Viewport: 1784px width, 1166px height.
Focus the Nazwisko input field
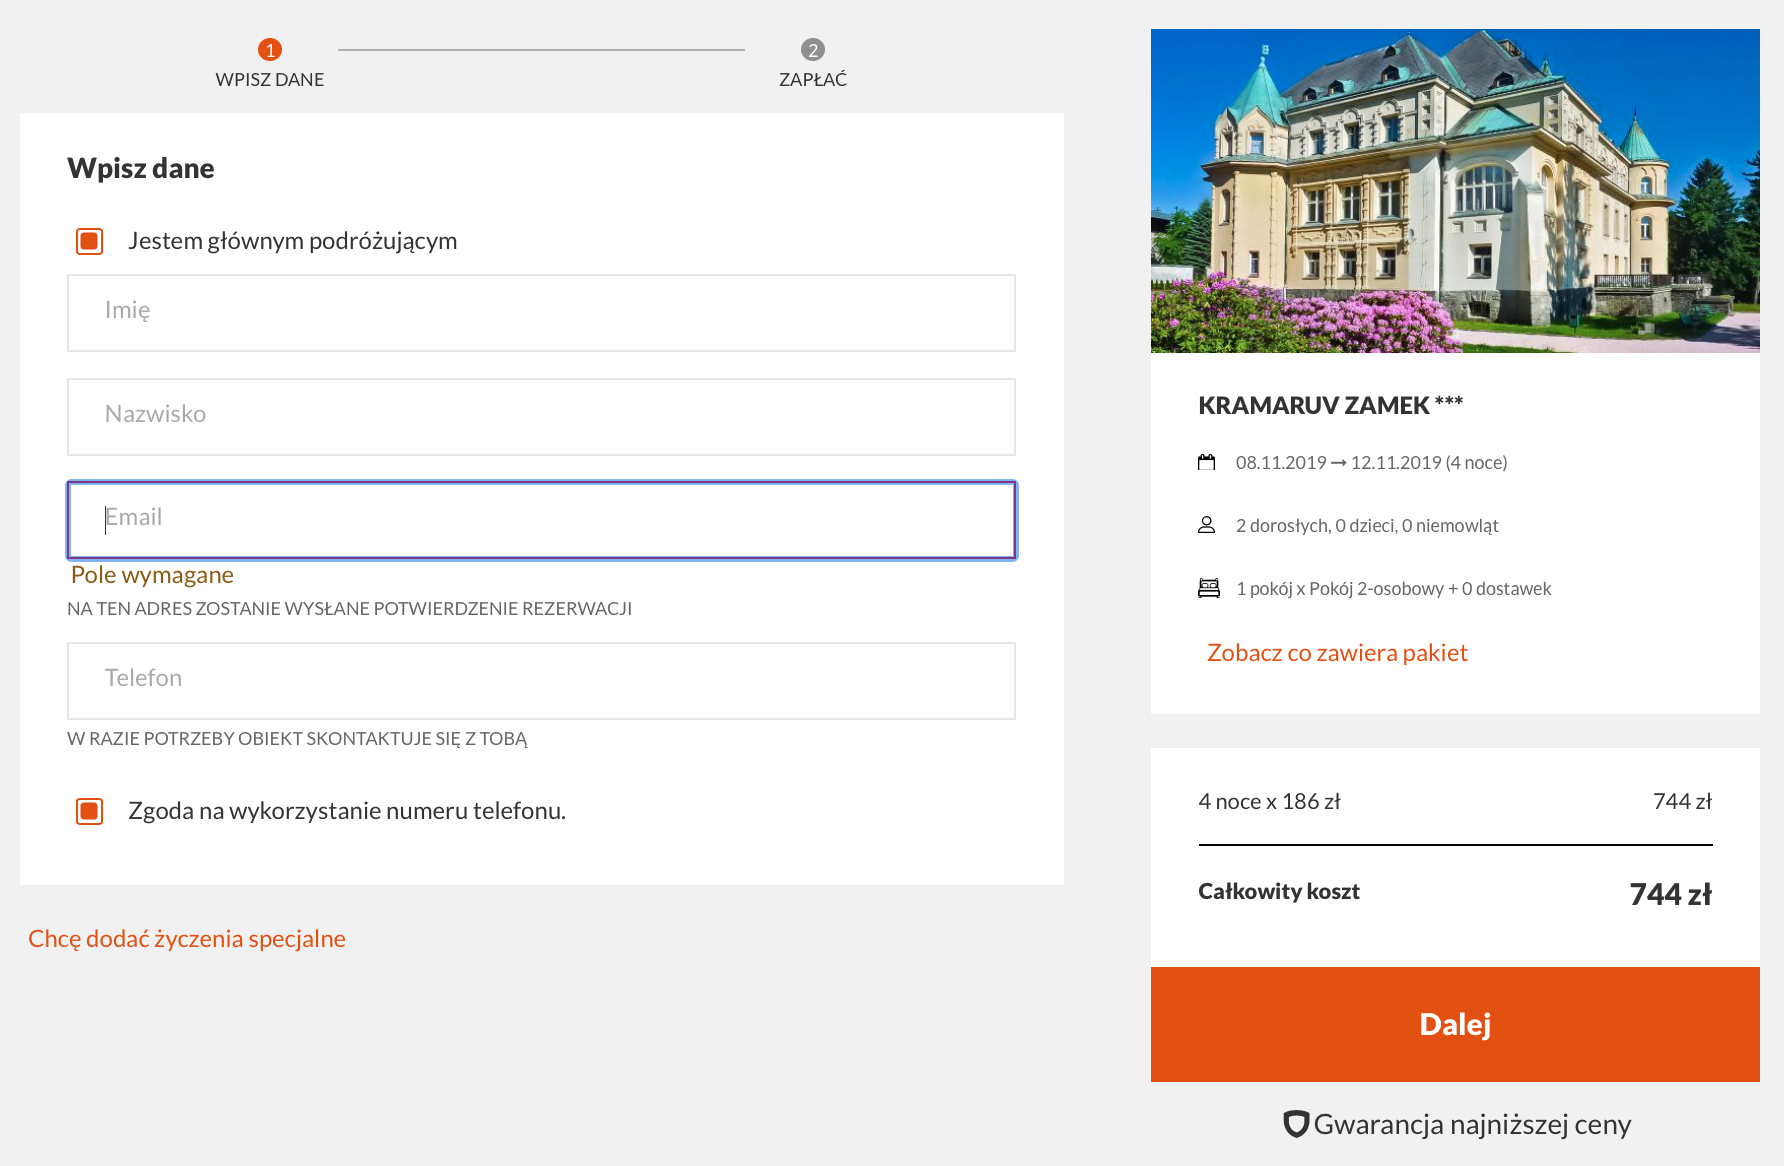(x=541, y=417)
